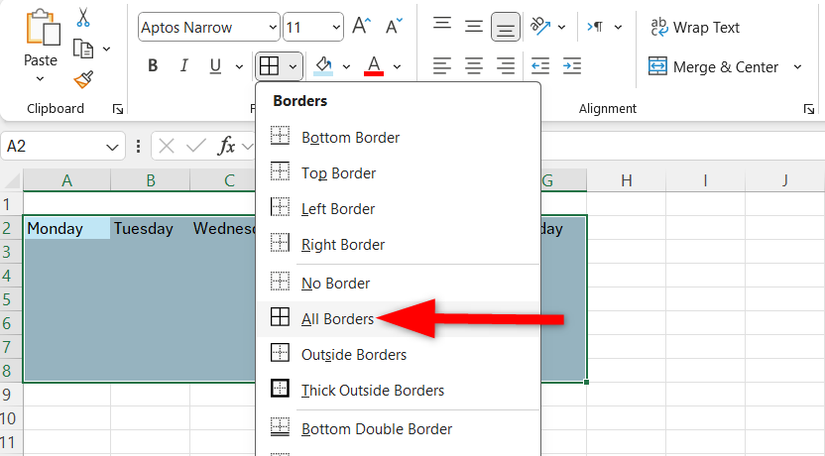825x456 pixels.
Task: Select Bottom Double Border option
Action: (398, 429)
